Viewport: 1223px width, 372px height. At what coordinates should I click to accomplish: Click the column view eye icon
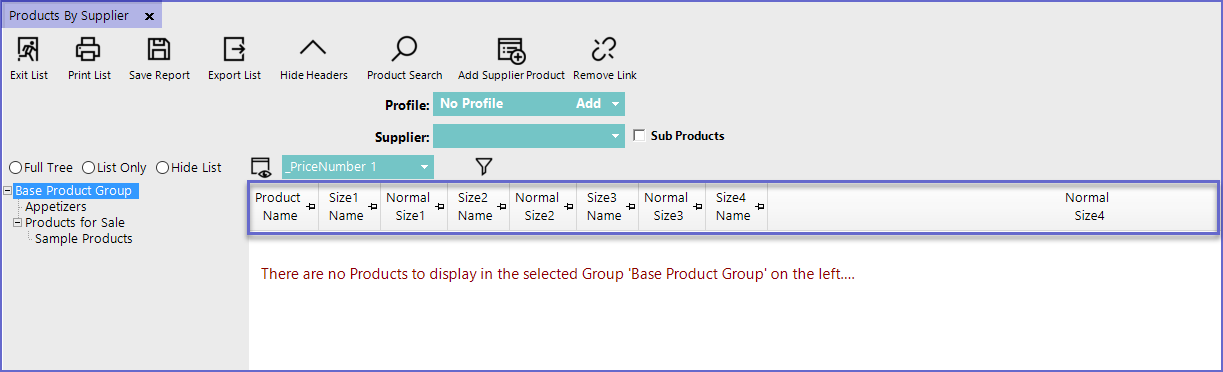tap(261, 167)
